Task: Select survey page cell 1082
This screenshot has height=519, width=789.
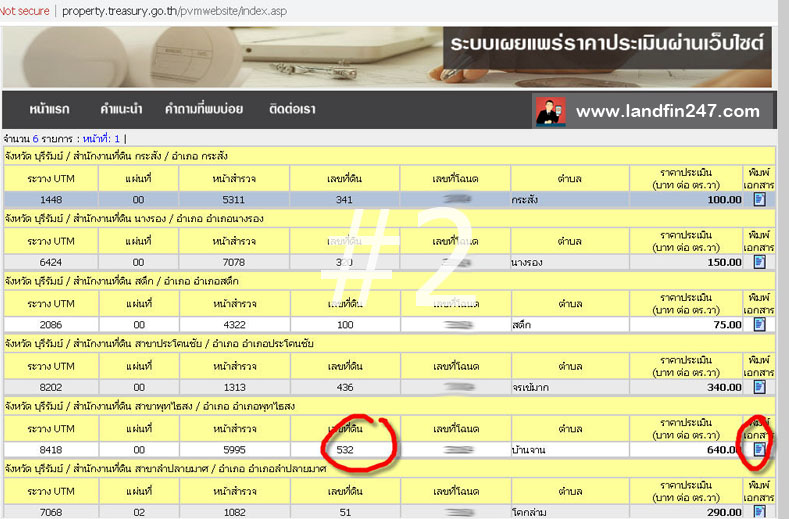Action: (x=234, y=511)
